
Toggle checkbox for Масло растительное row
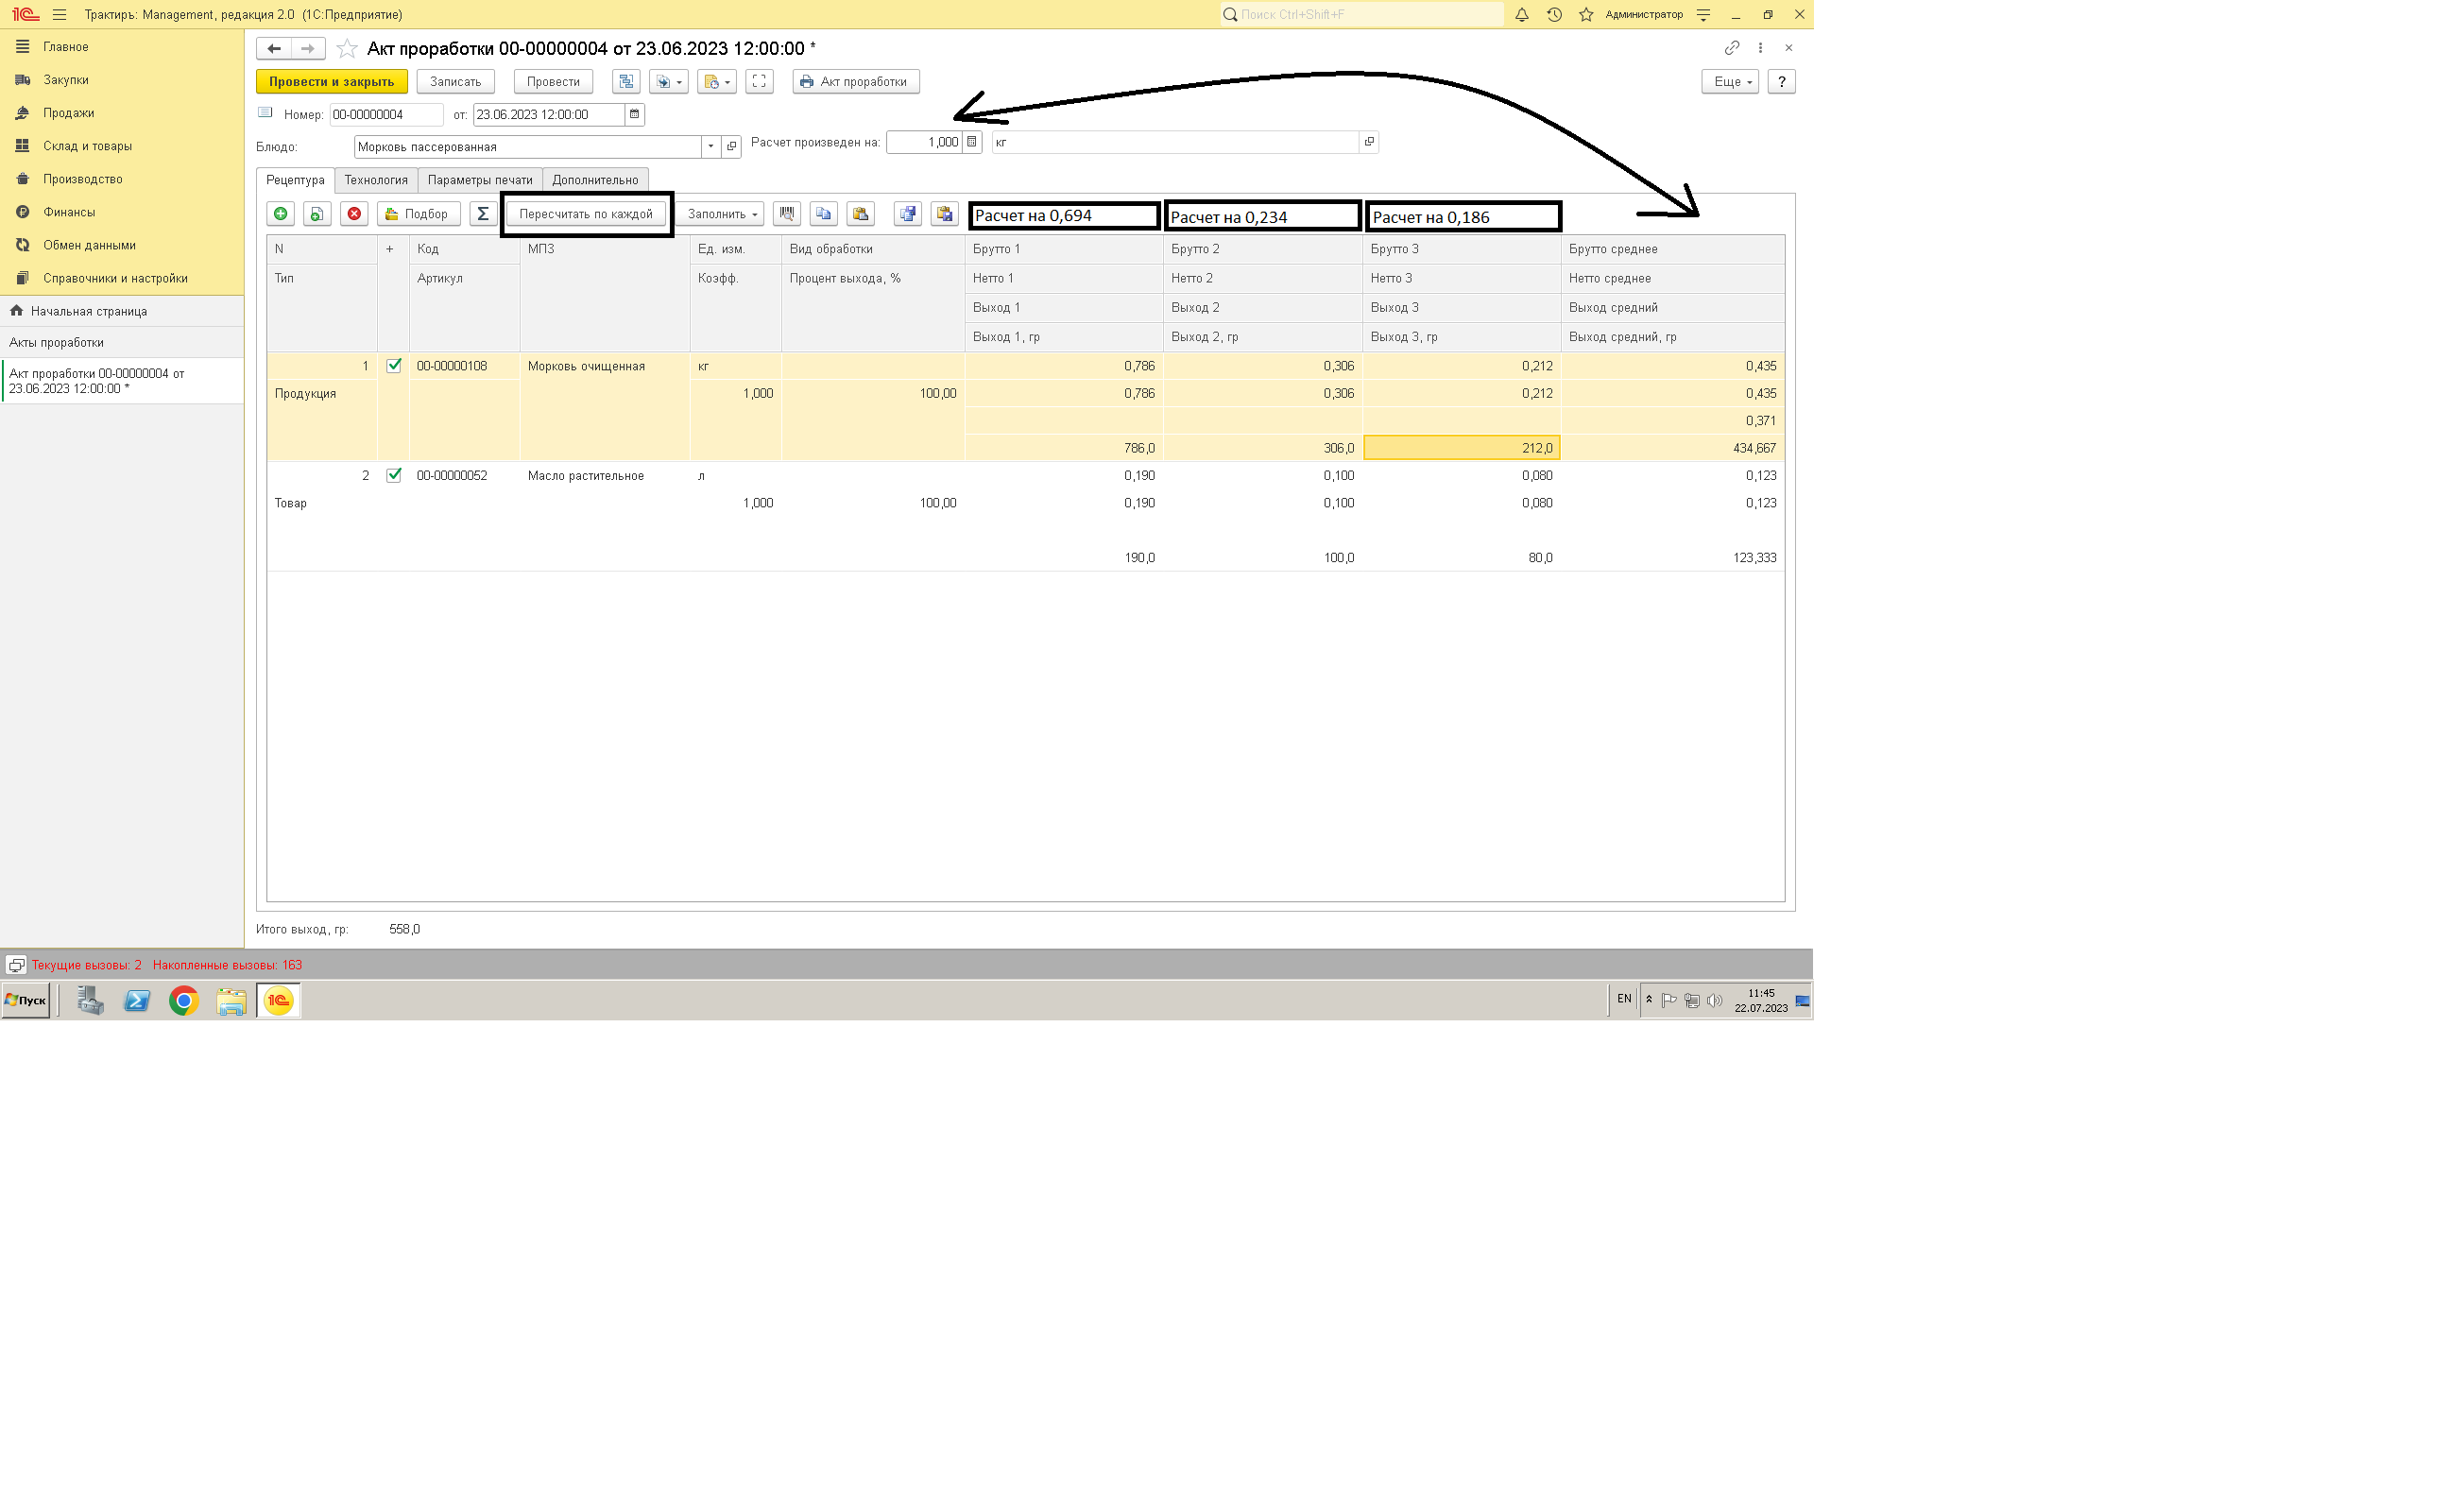(x=394, y=476)
